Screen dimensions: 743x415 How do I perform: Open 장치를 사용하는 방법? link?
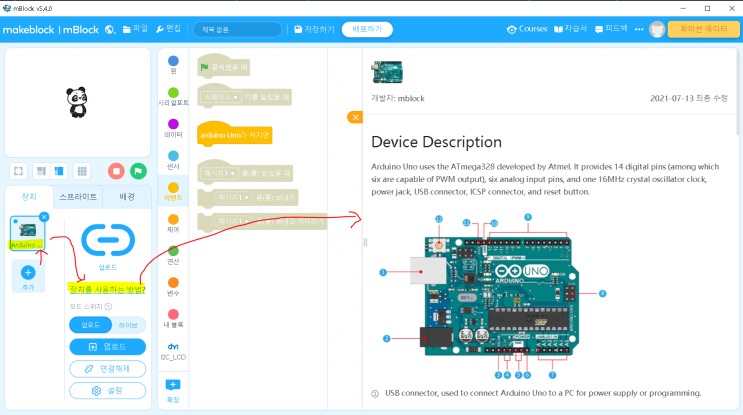point(107,289)
